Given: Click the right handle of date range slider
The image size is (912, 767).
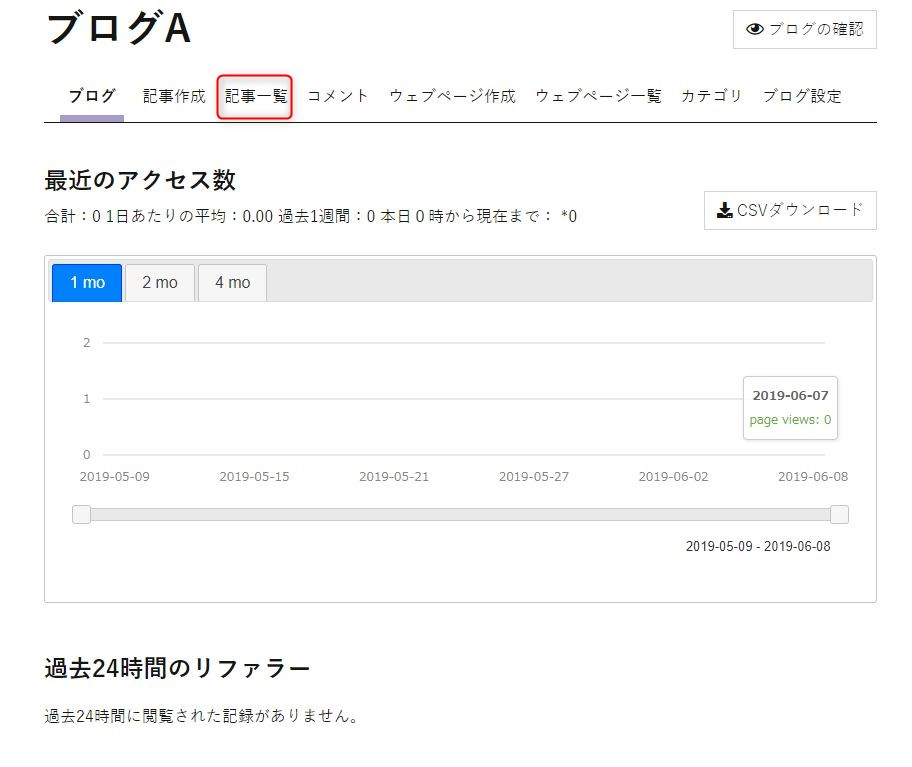Looking at the screenshot, I should (839, 515).
